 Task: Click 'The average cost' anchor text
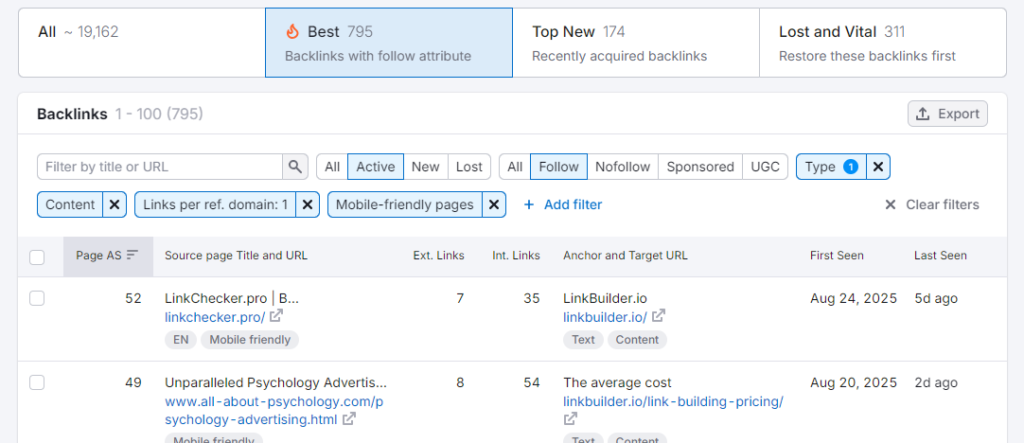point(617,383)
